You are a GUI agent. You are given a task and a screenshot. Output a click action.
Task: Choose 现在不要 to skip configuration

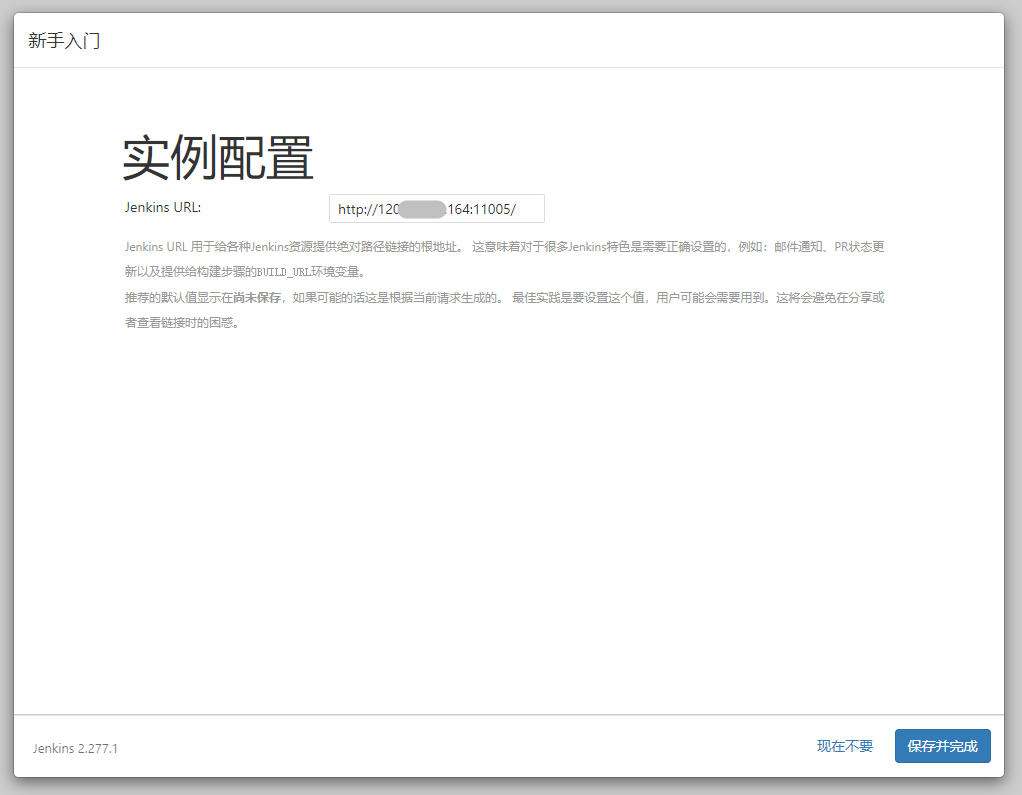point(843,746)
